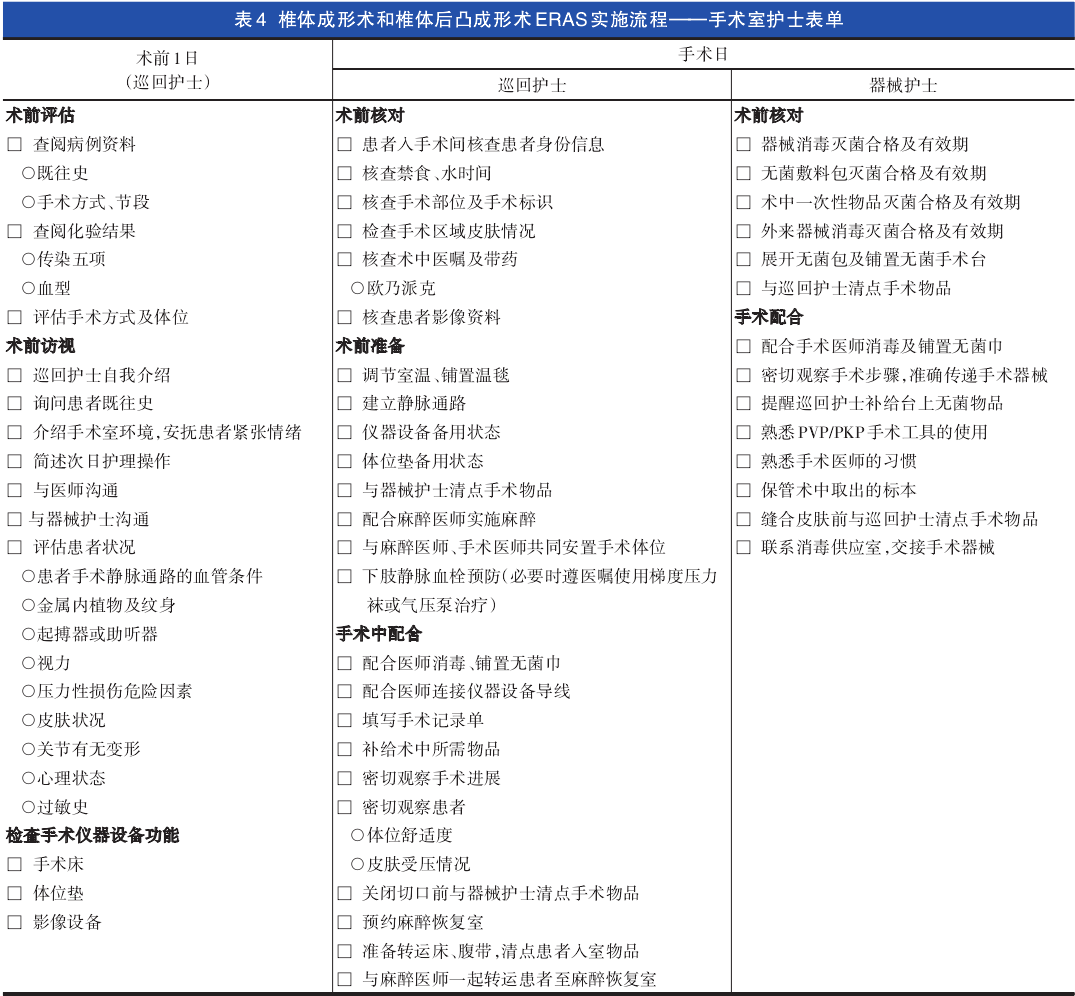Mark the "评估手术方式及体位" checkbox

pos(14,317)
